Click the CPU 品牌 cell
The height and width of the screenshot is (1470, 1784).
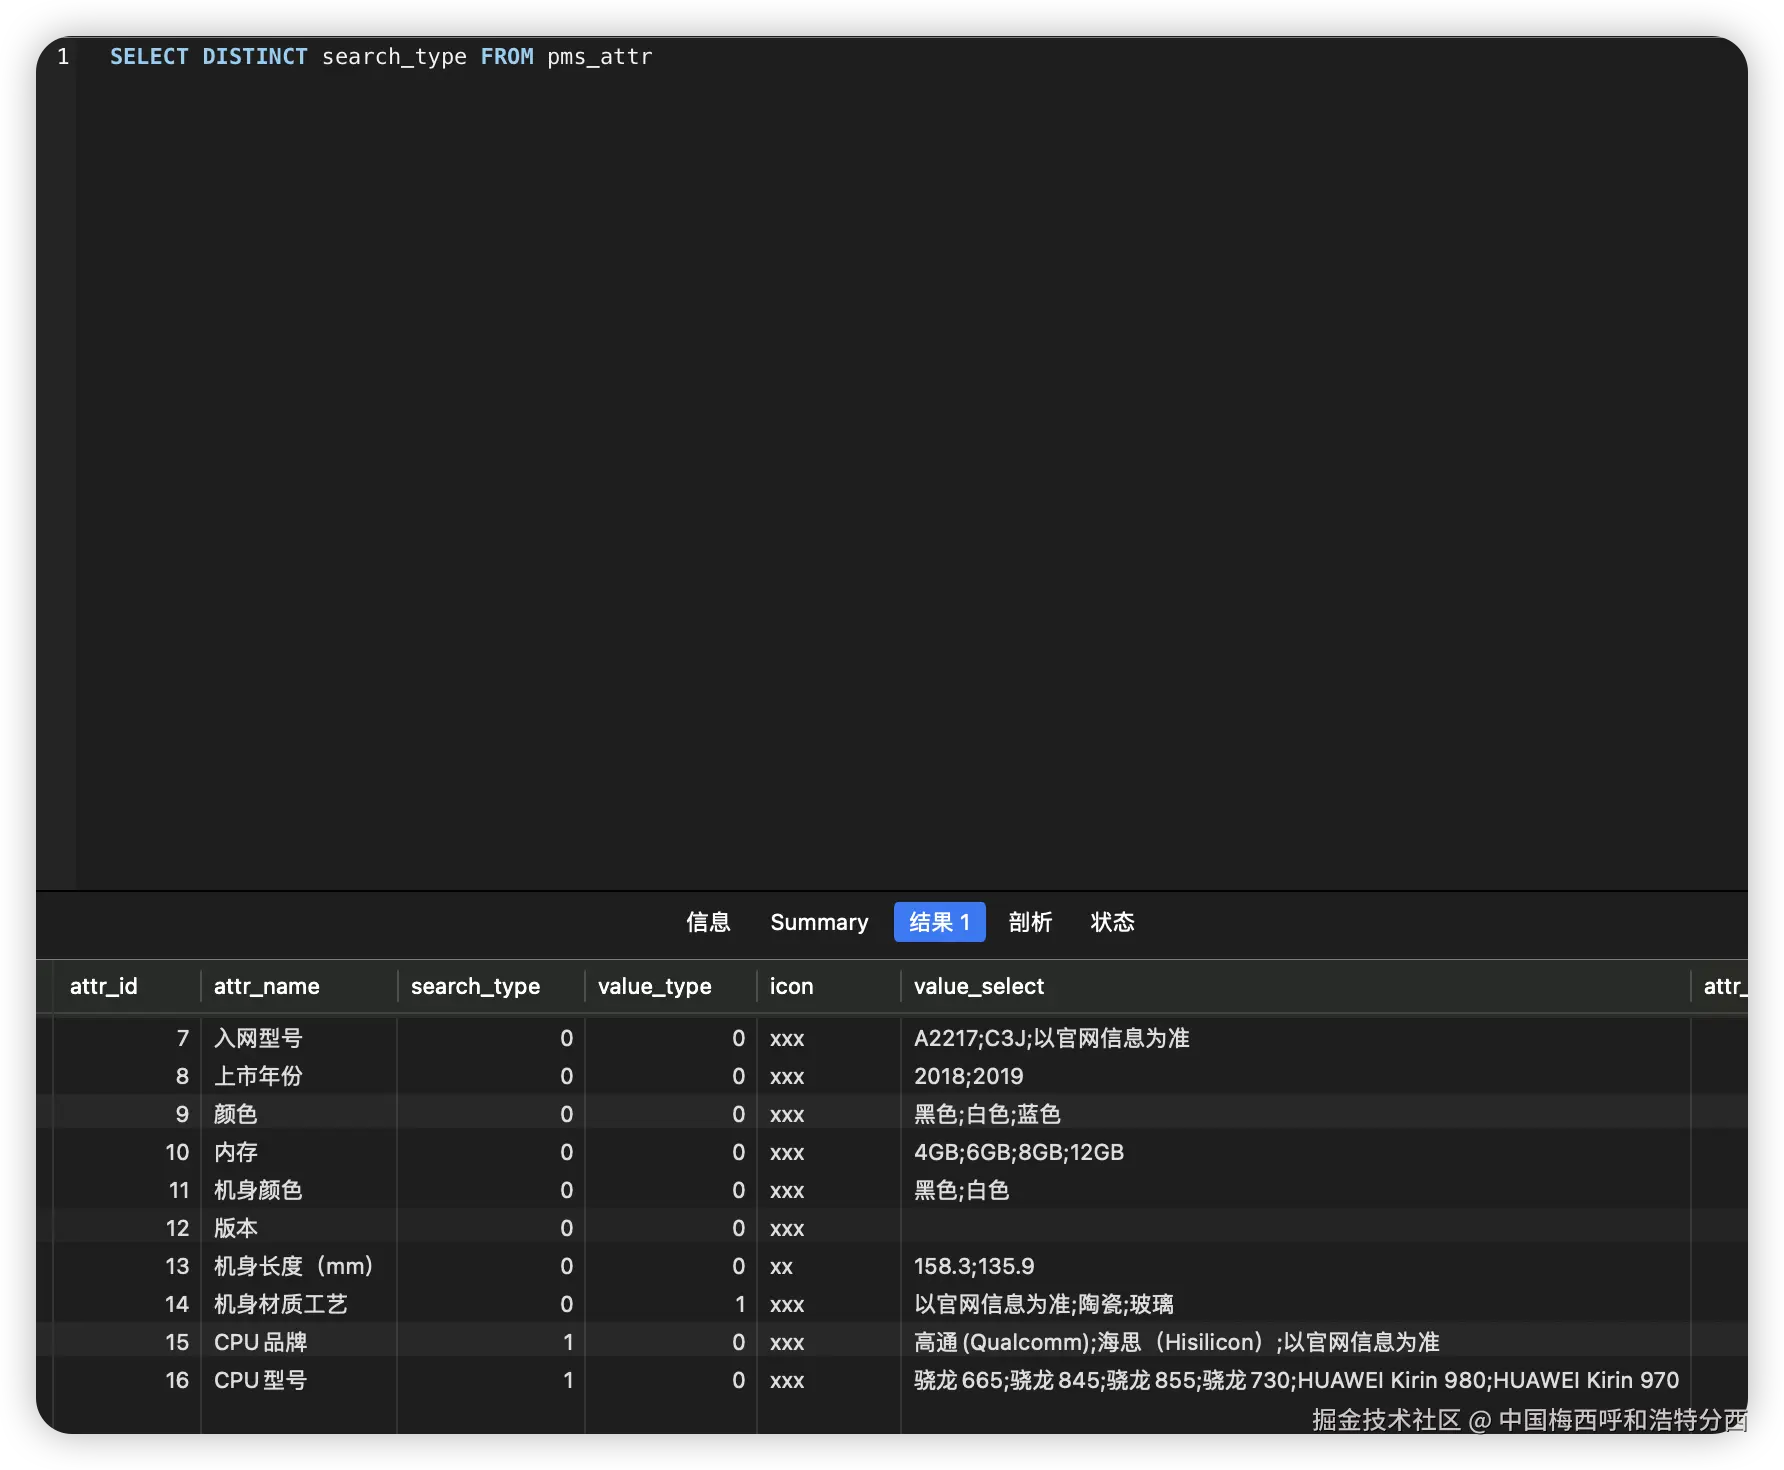298,1342
